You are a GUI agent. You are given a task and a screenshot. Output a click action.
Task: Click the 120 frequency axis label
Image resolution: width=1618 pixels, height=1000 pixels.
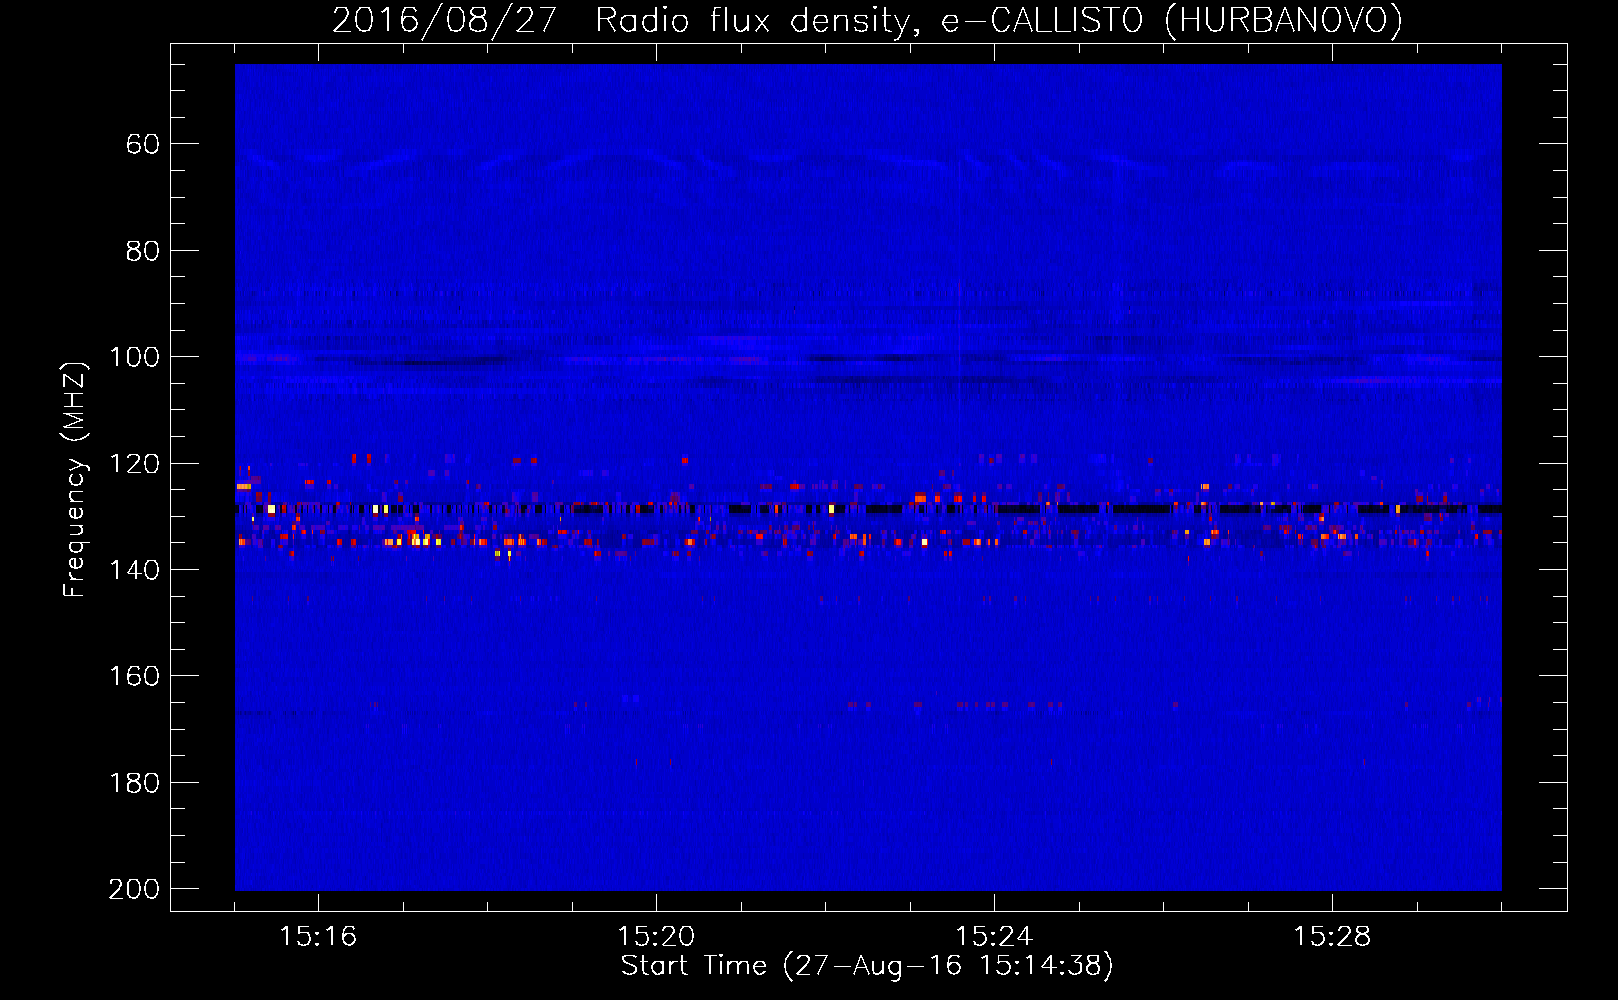pos(134,464)
